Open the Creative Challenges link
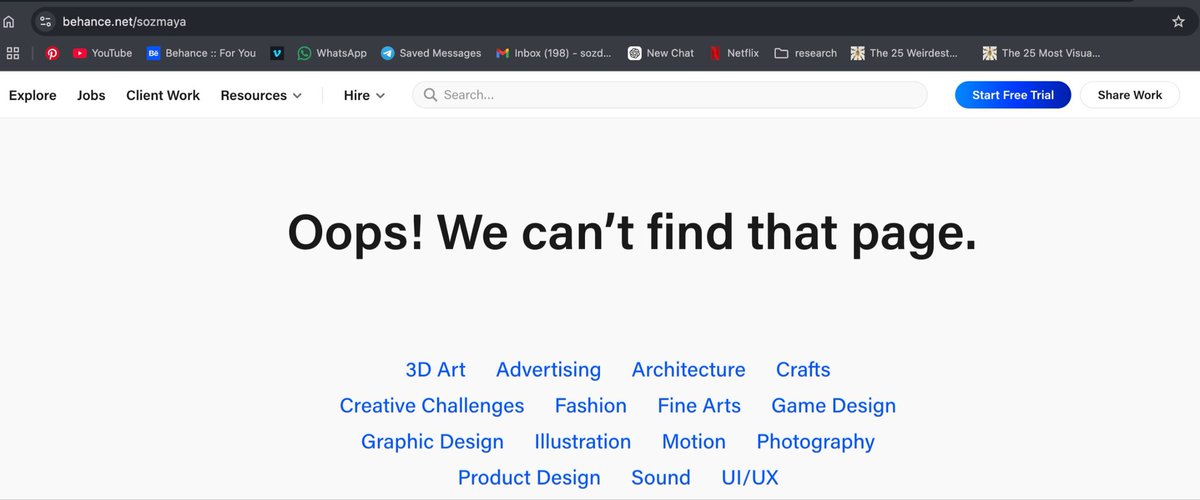 pyautogui.click(x=432, y=406)
